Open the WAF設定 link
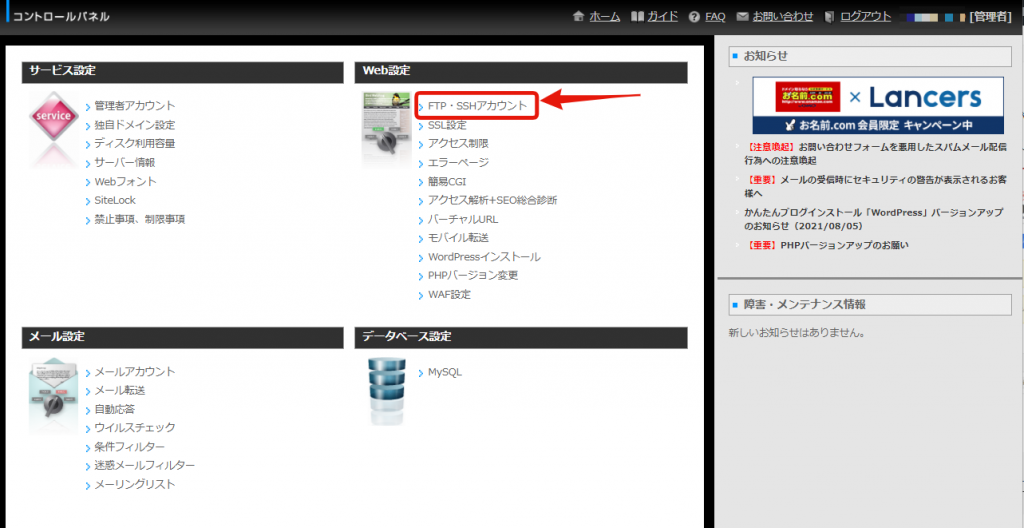 tap(449, 294)
